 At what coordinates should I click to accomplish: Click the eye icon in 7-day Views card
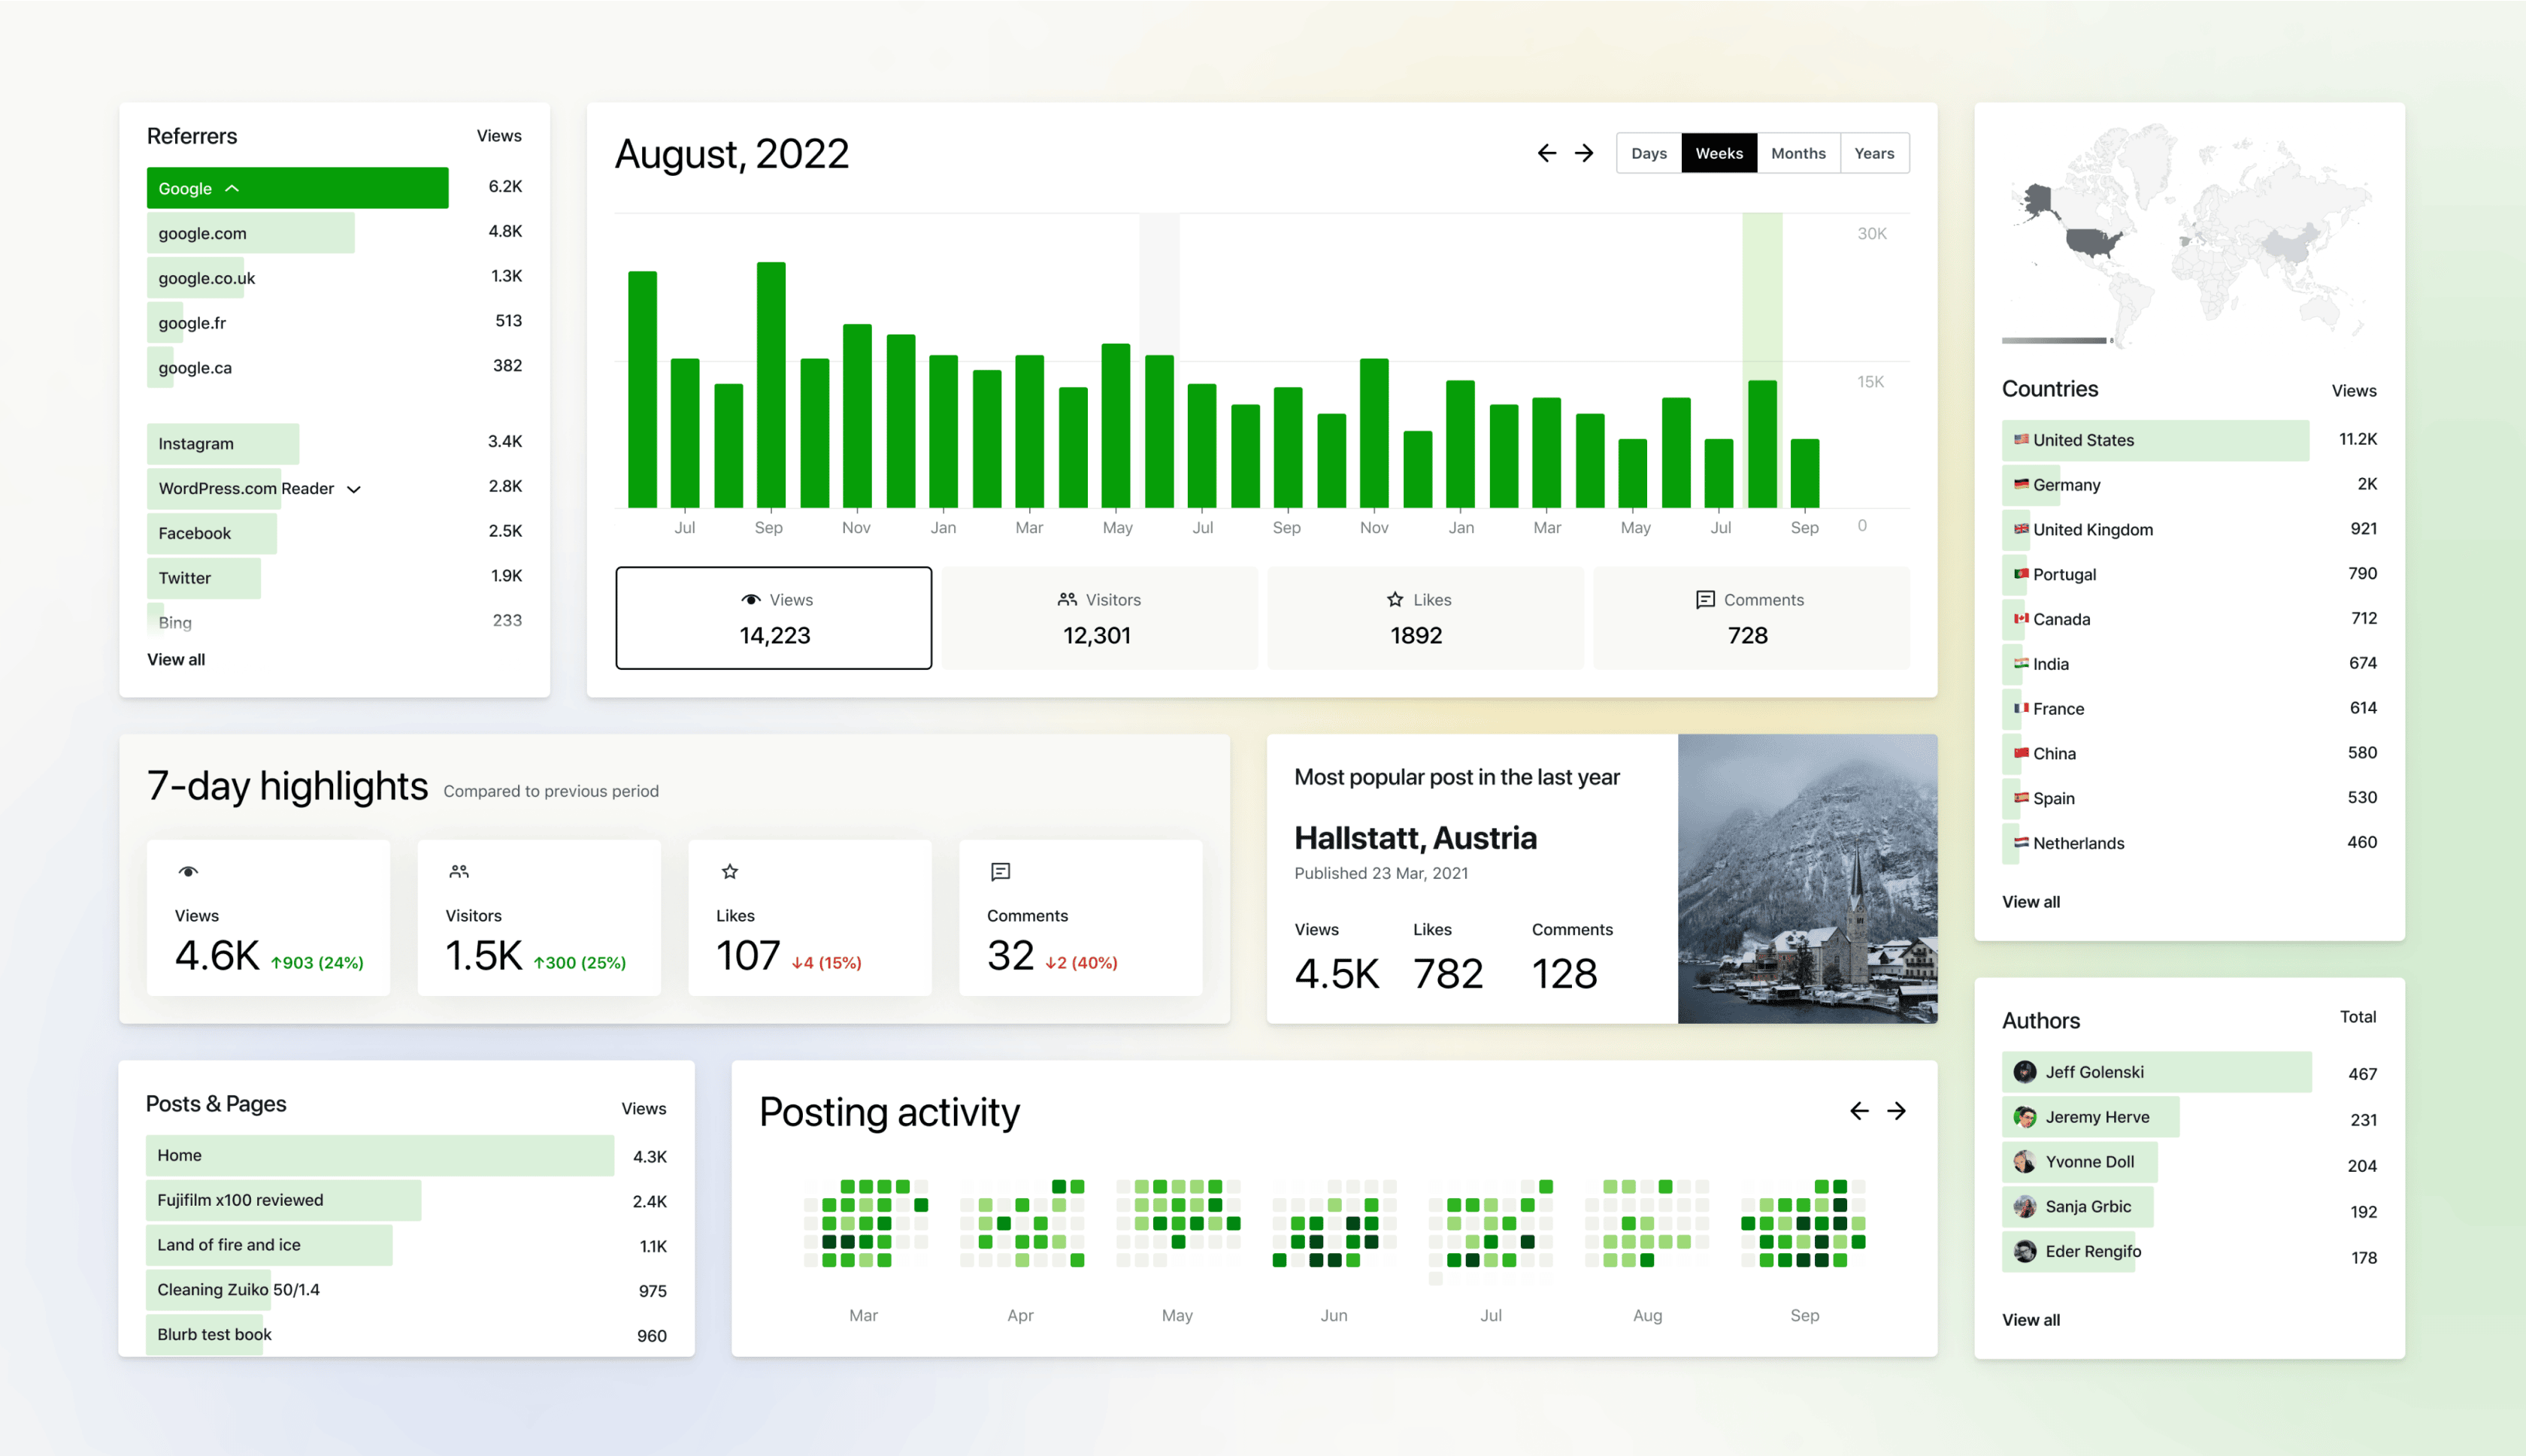coord(188,872)
